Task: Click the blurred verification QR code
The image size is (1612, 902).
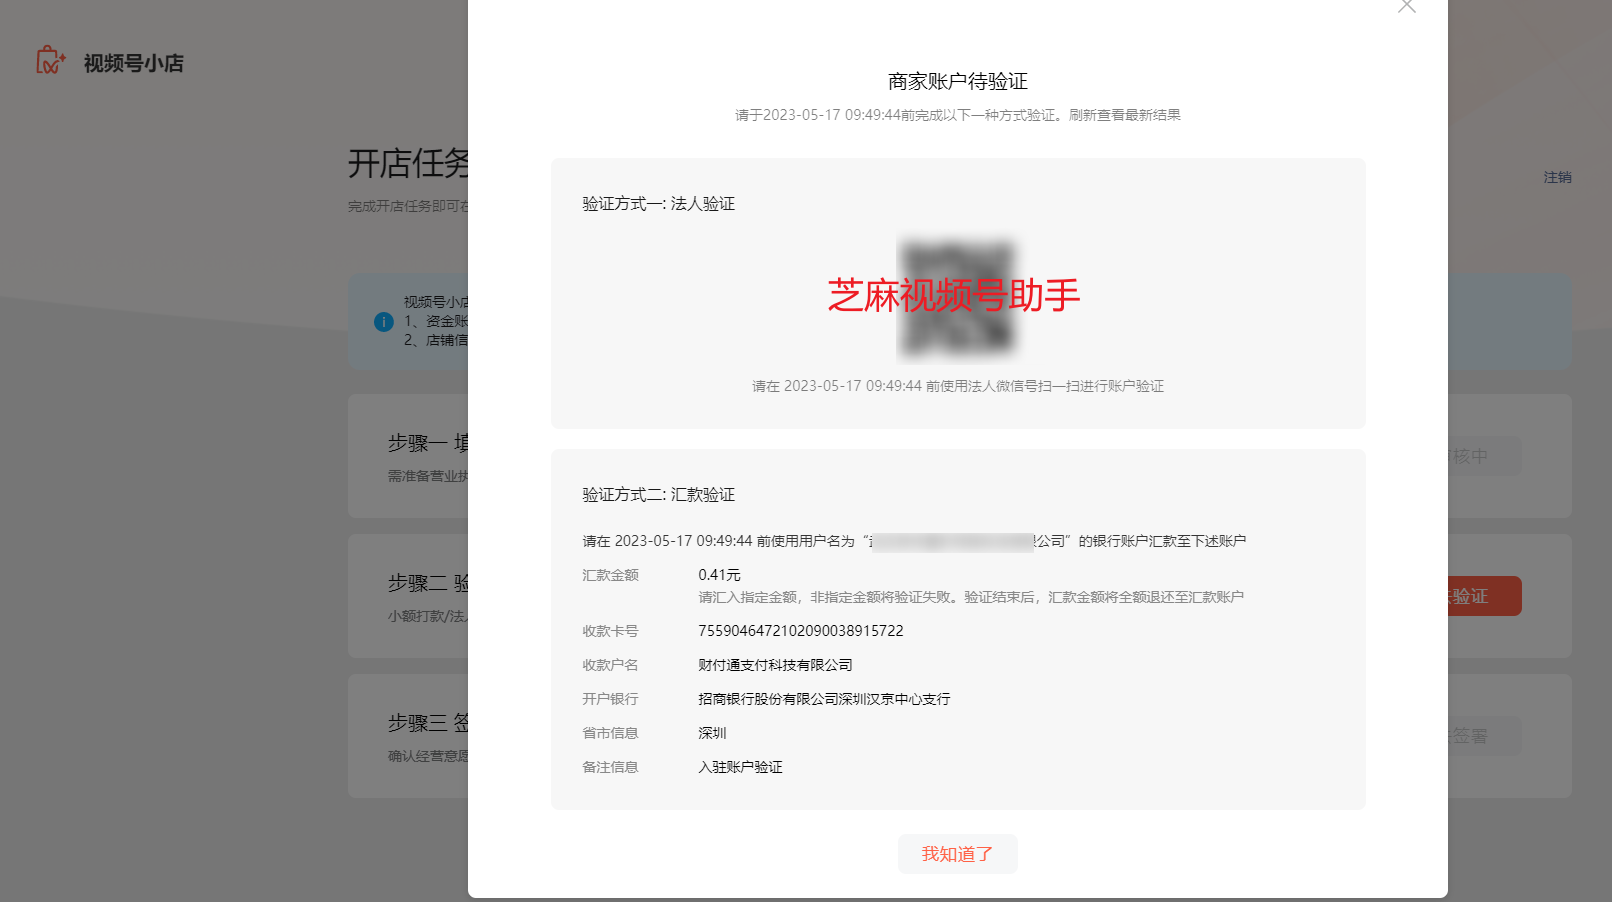Action: (957, 297)
